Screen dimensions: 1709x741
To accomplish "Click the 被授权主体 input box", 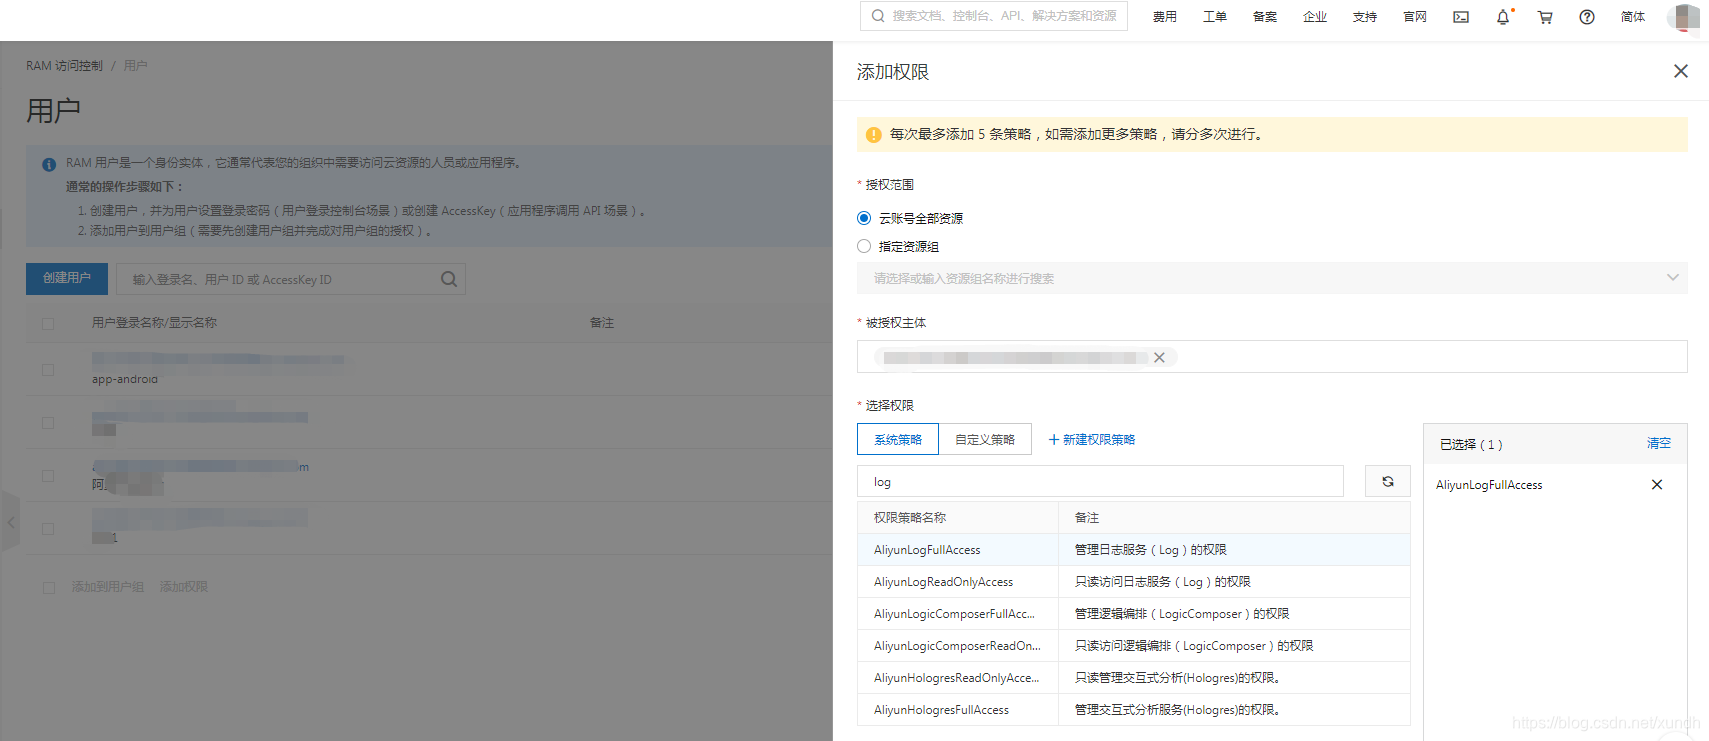I will pos(1272,357).
